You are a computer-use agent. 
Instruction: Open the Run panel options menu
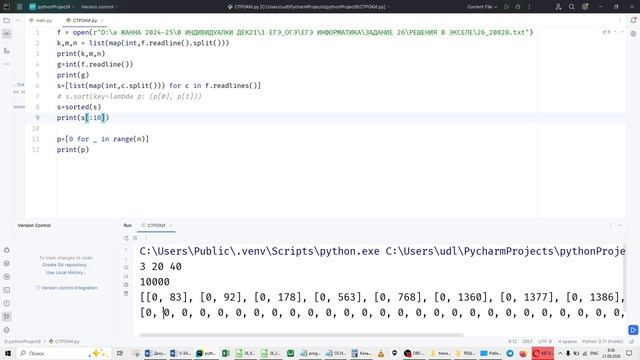point(611,225)
